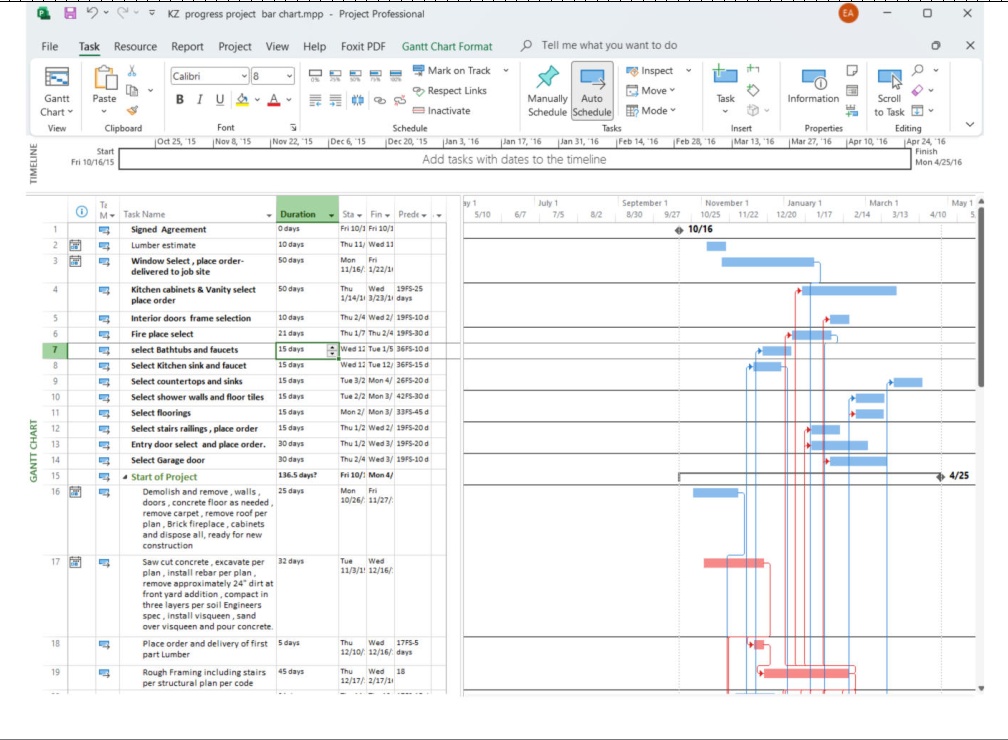Screen dimensions: 1008x740
Task: Open the File menu
Action: point(50,46)
